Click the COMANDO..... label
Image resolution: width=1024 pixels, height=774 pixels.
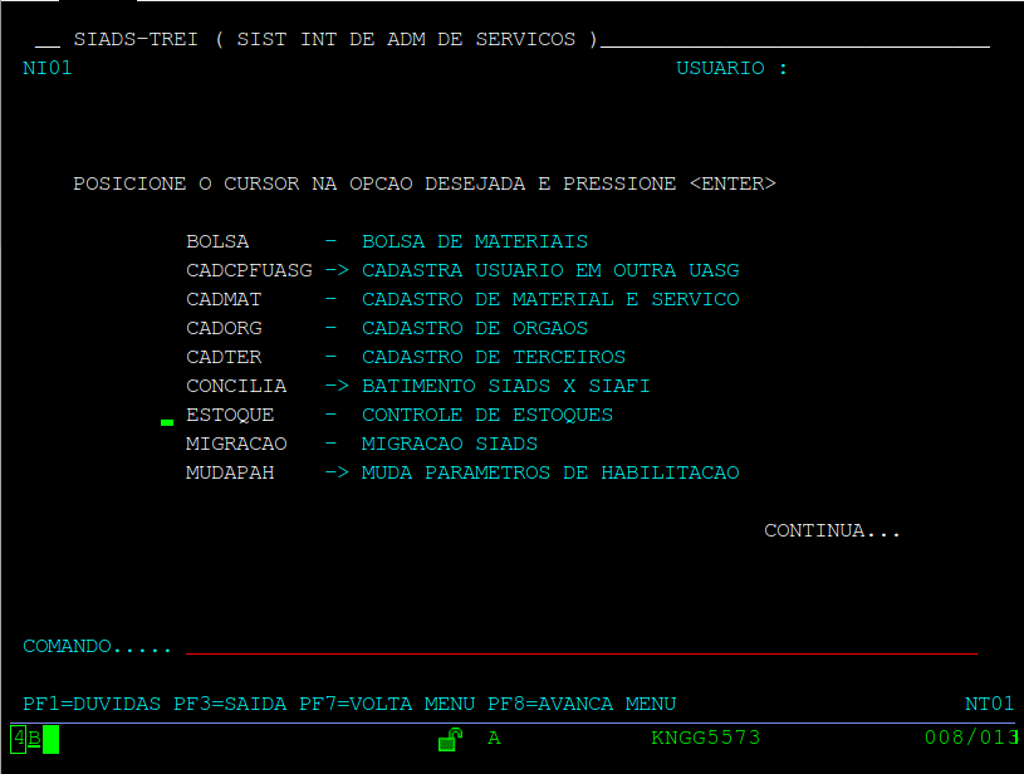click(x=97, y=647)
